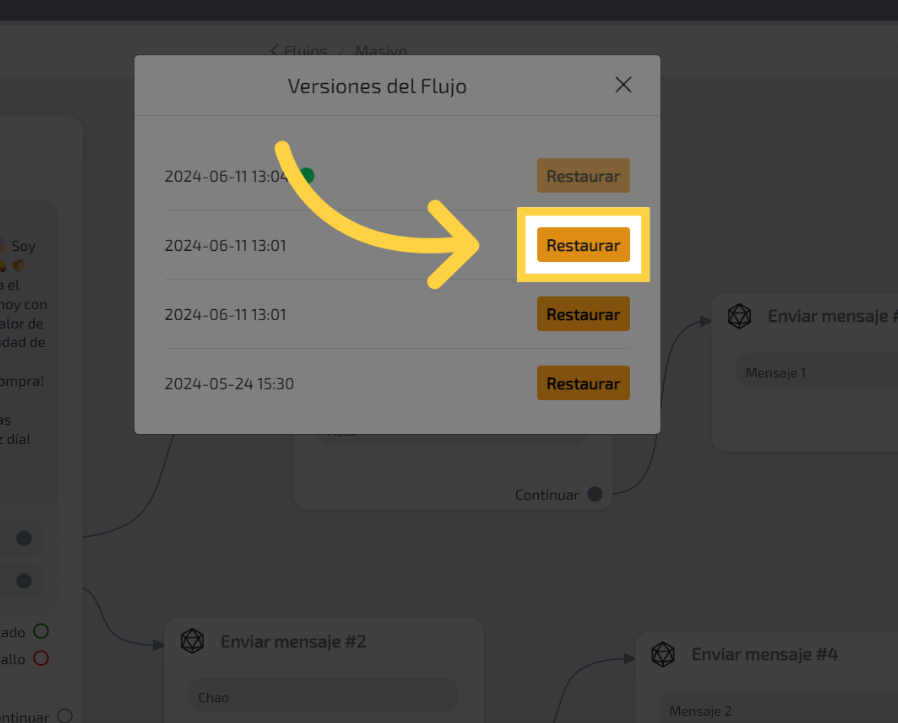898x723 pixels.
Task: Click the Enviar mensaje #1 node icon
Action: 739,316
